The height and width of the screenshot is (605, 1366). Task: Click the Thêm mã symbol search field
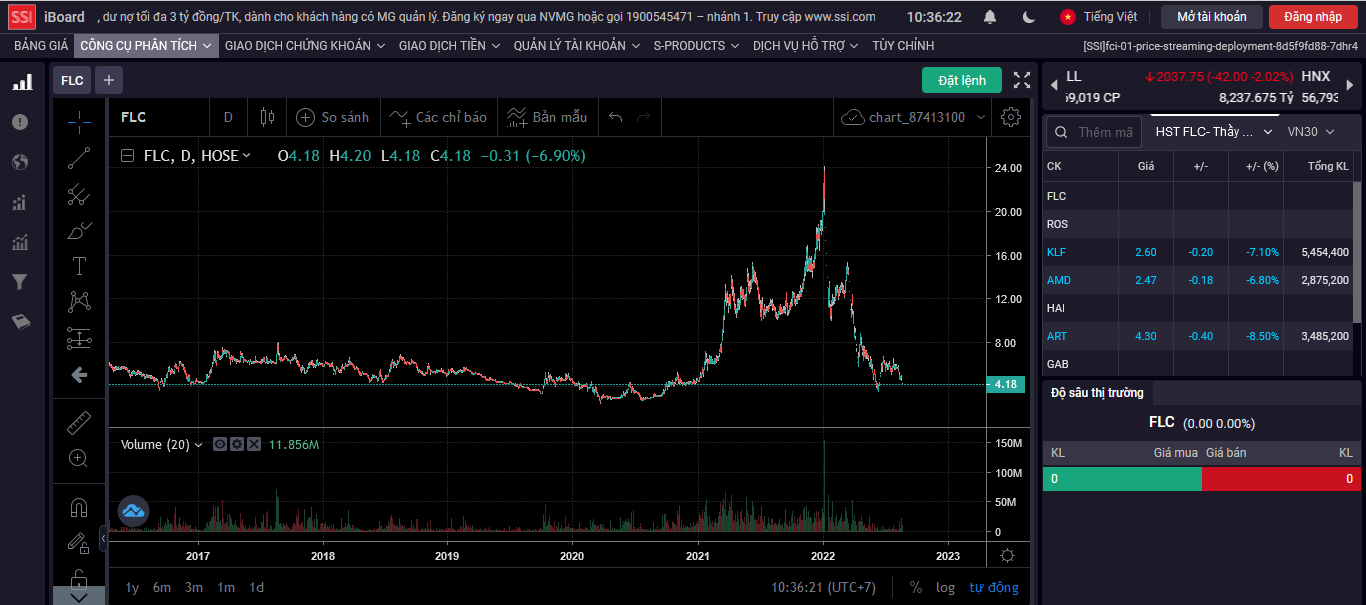1094,132
